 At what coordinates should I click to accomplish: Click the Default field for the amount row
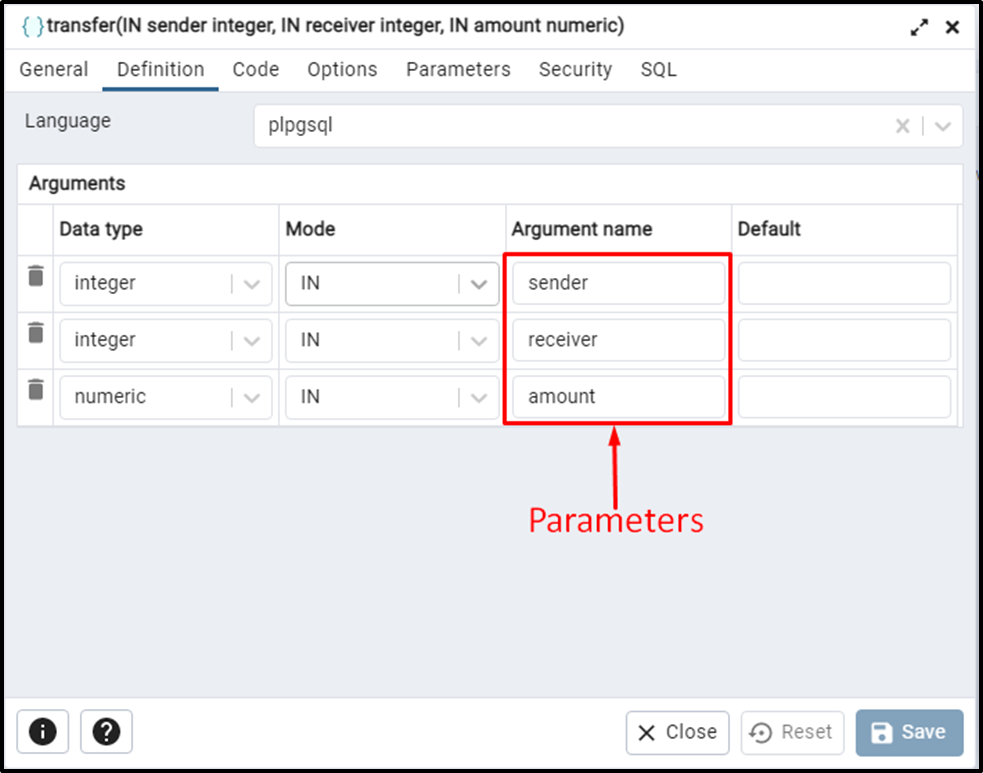pos(845,397)
